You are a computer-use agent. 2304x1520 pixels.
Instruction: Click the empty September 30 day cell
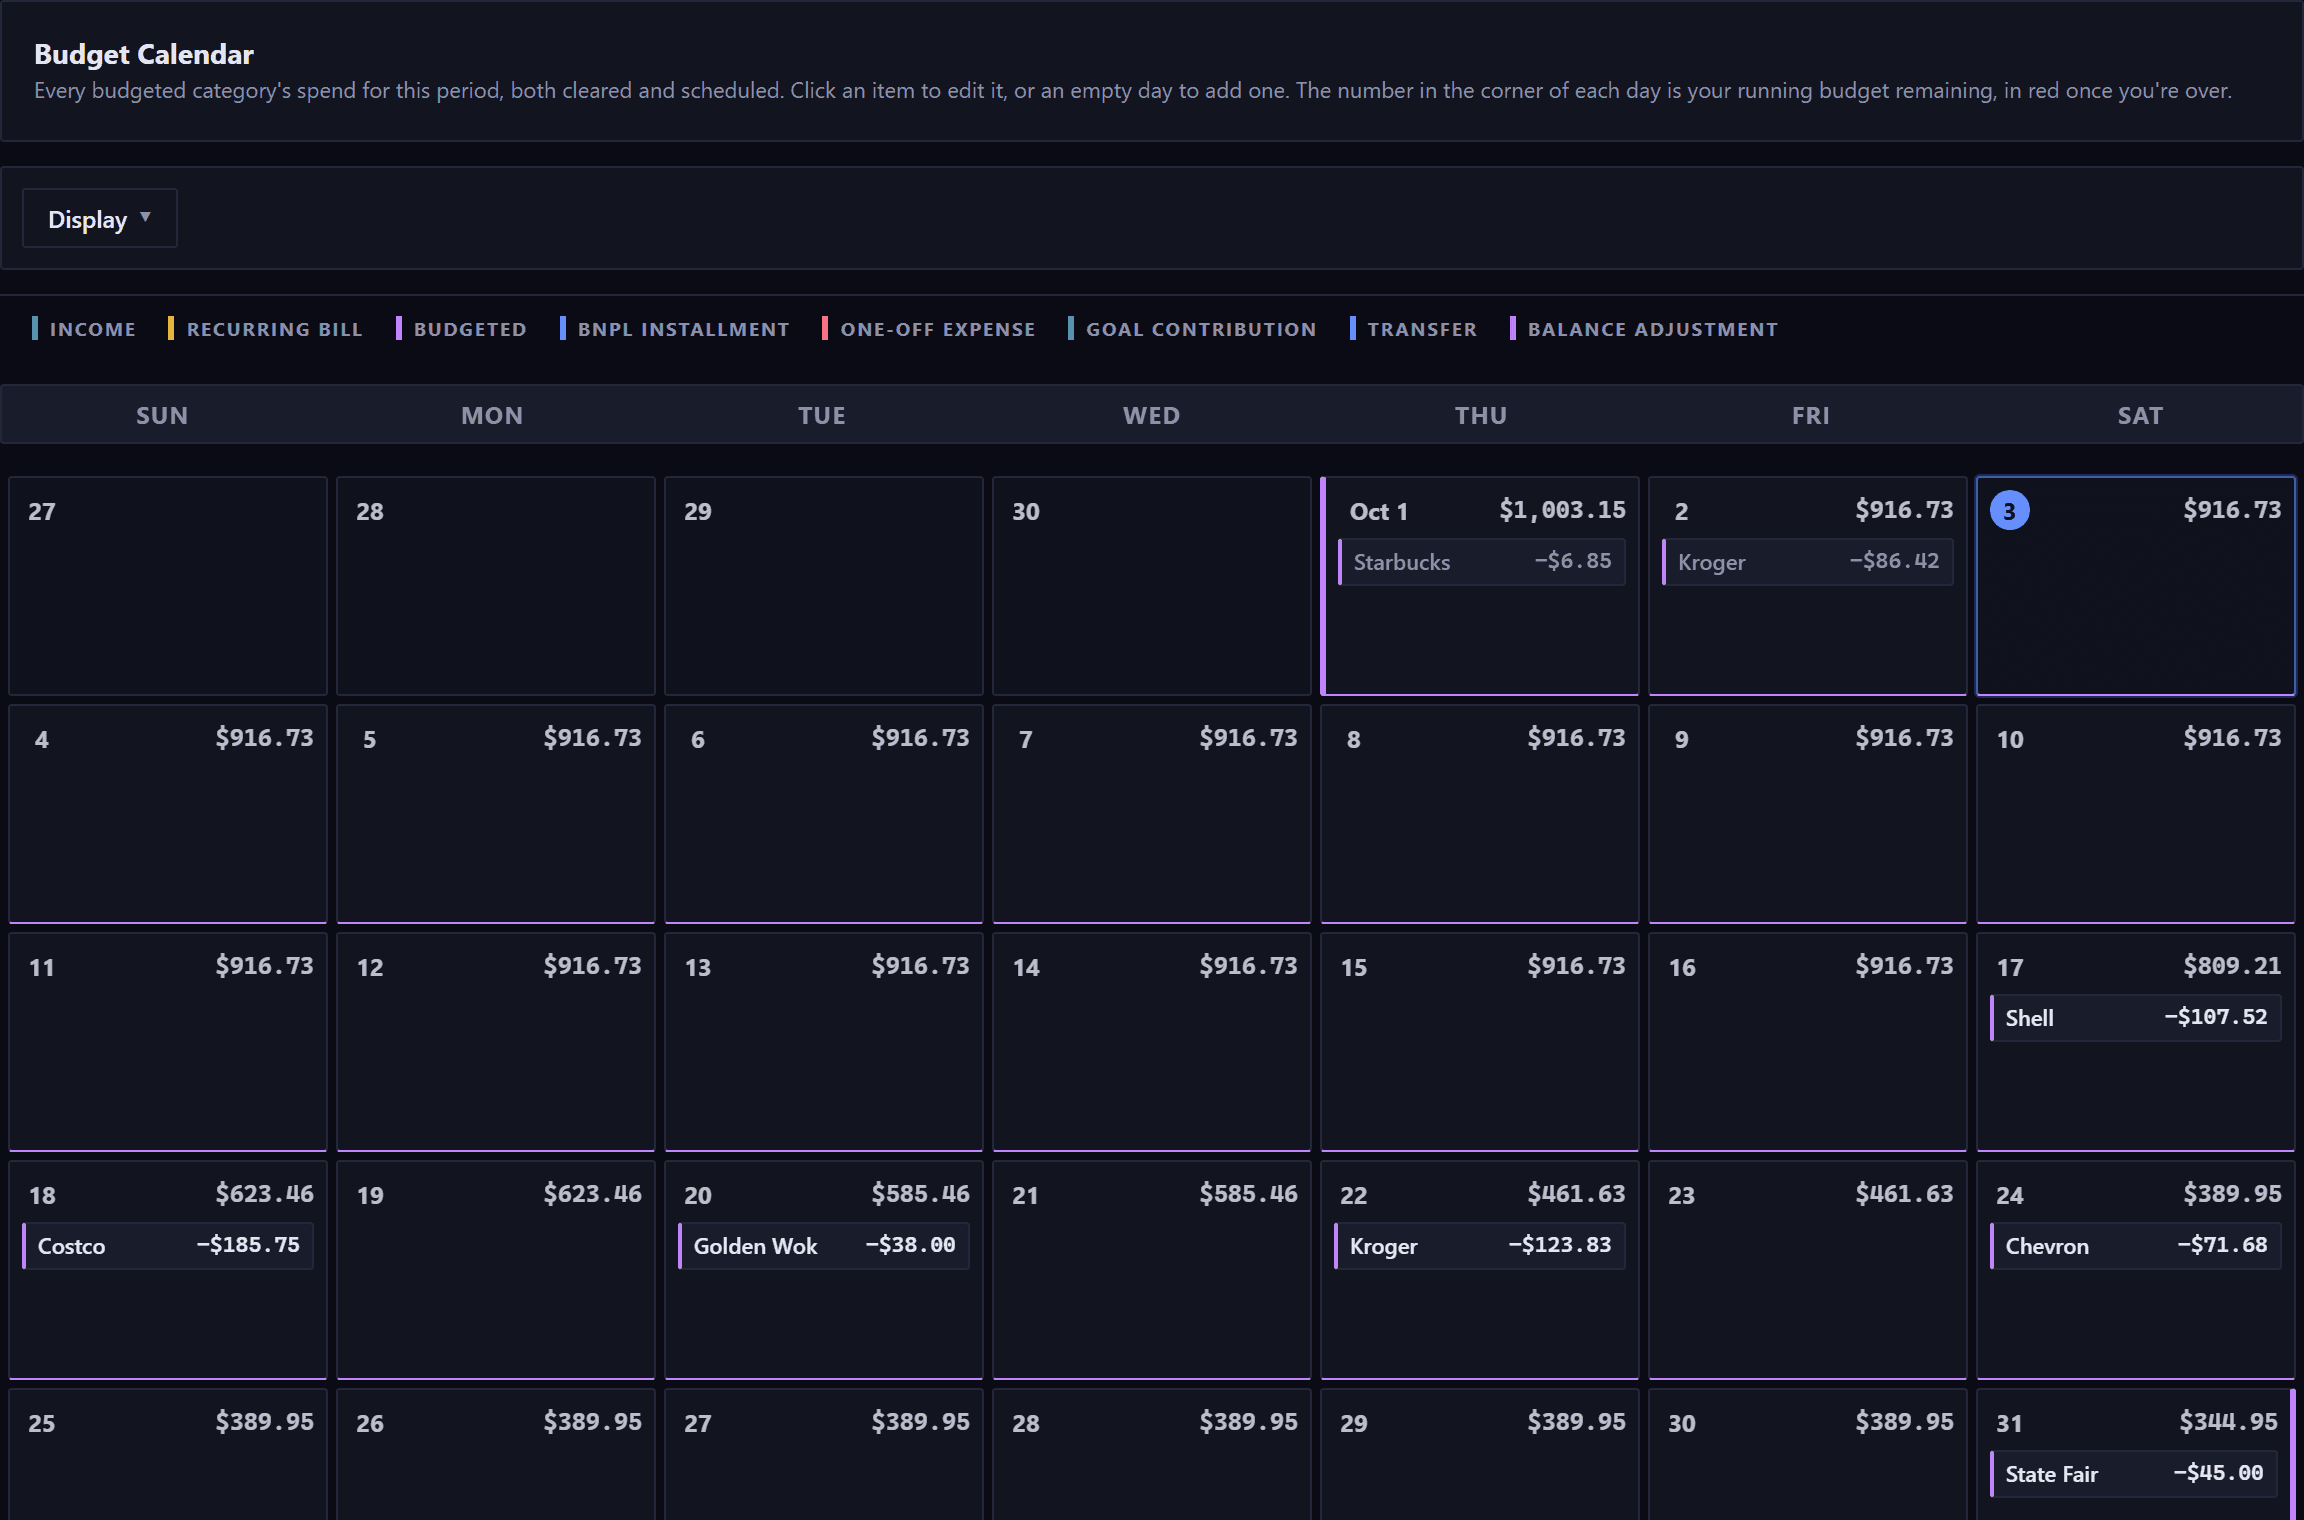[x=1152, y=586]
